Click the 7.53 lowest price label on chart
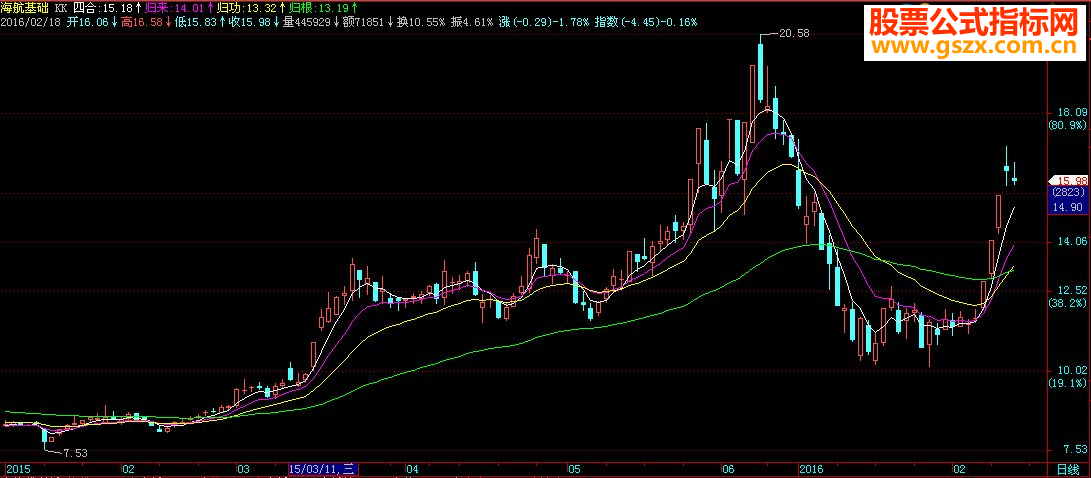1091x478 pixels. click(76, 453)
